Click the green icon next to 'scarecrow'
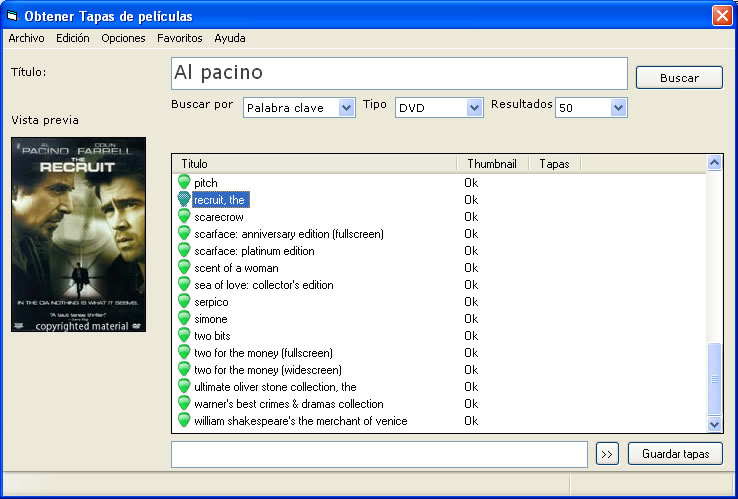The image size is (738, 499). tap(183, 217)
